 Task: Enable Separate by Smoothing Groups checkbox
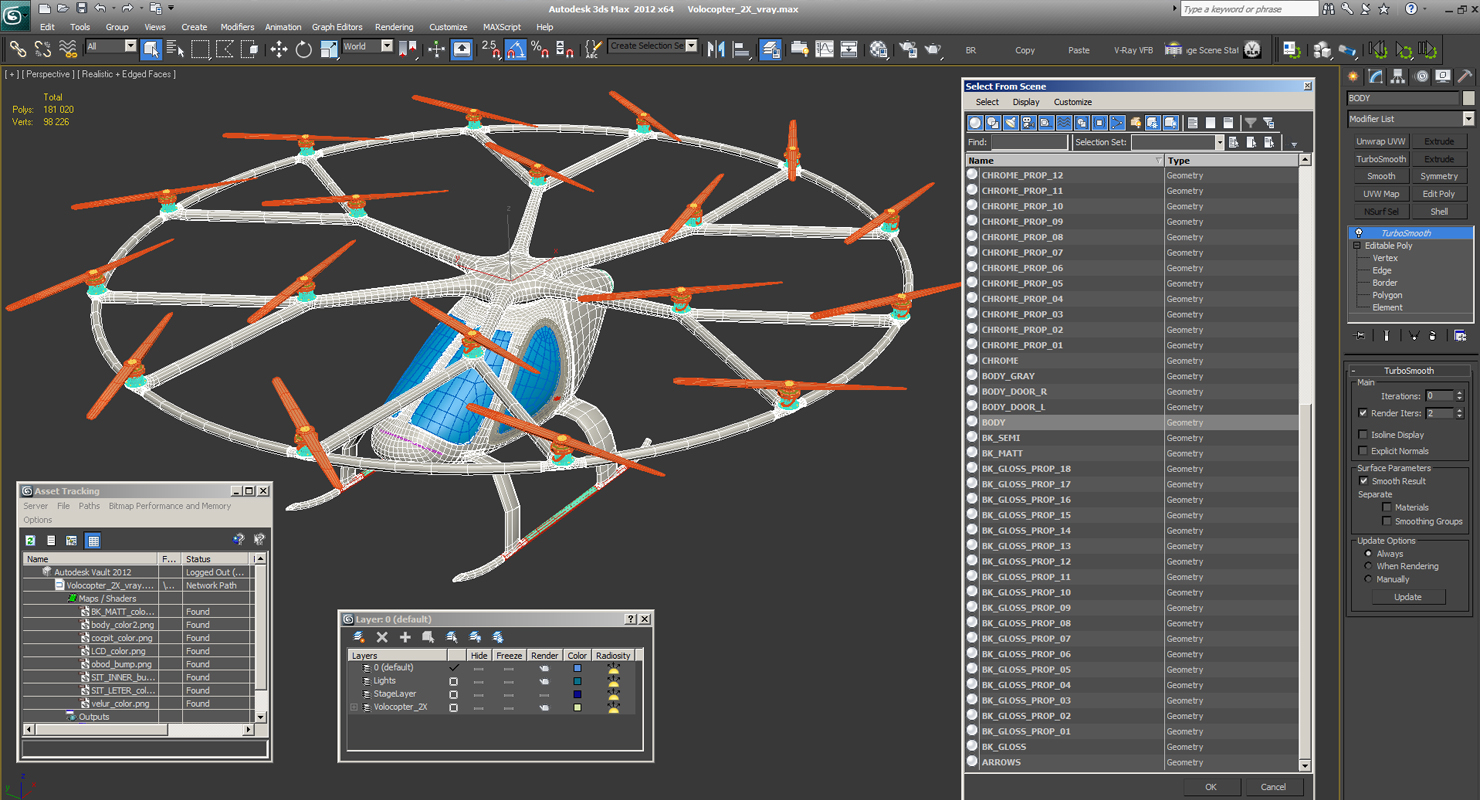1386,521
